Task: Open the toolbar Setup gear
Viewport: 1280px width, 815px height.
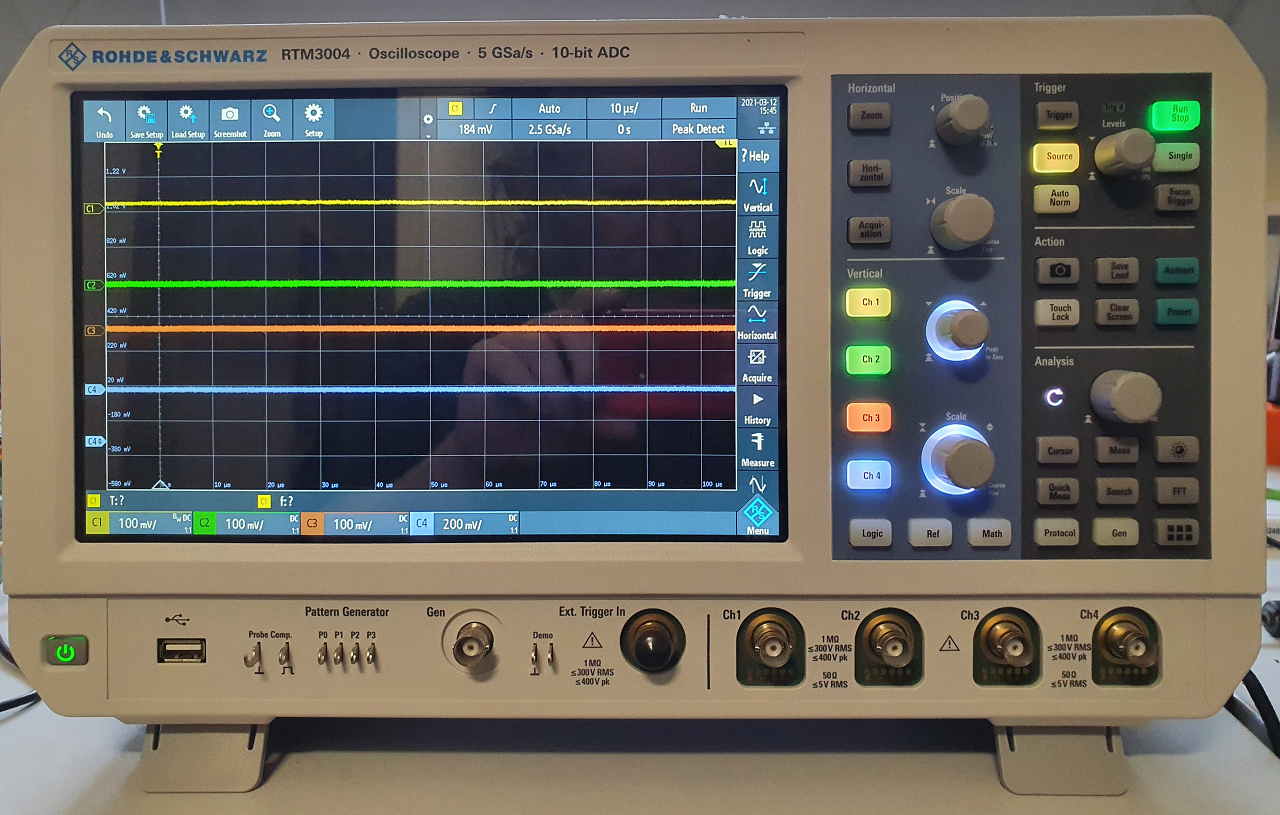Action: tap(314, 120)
